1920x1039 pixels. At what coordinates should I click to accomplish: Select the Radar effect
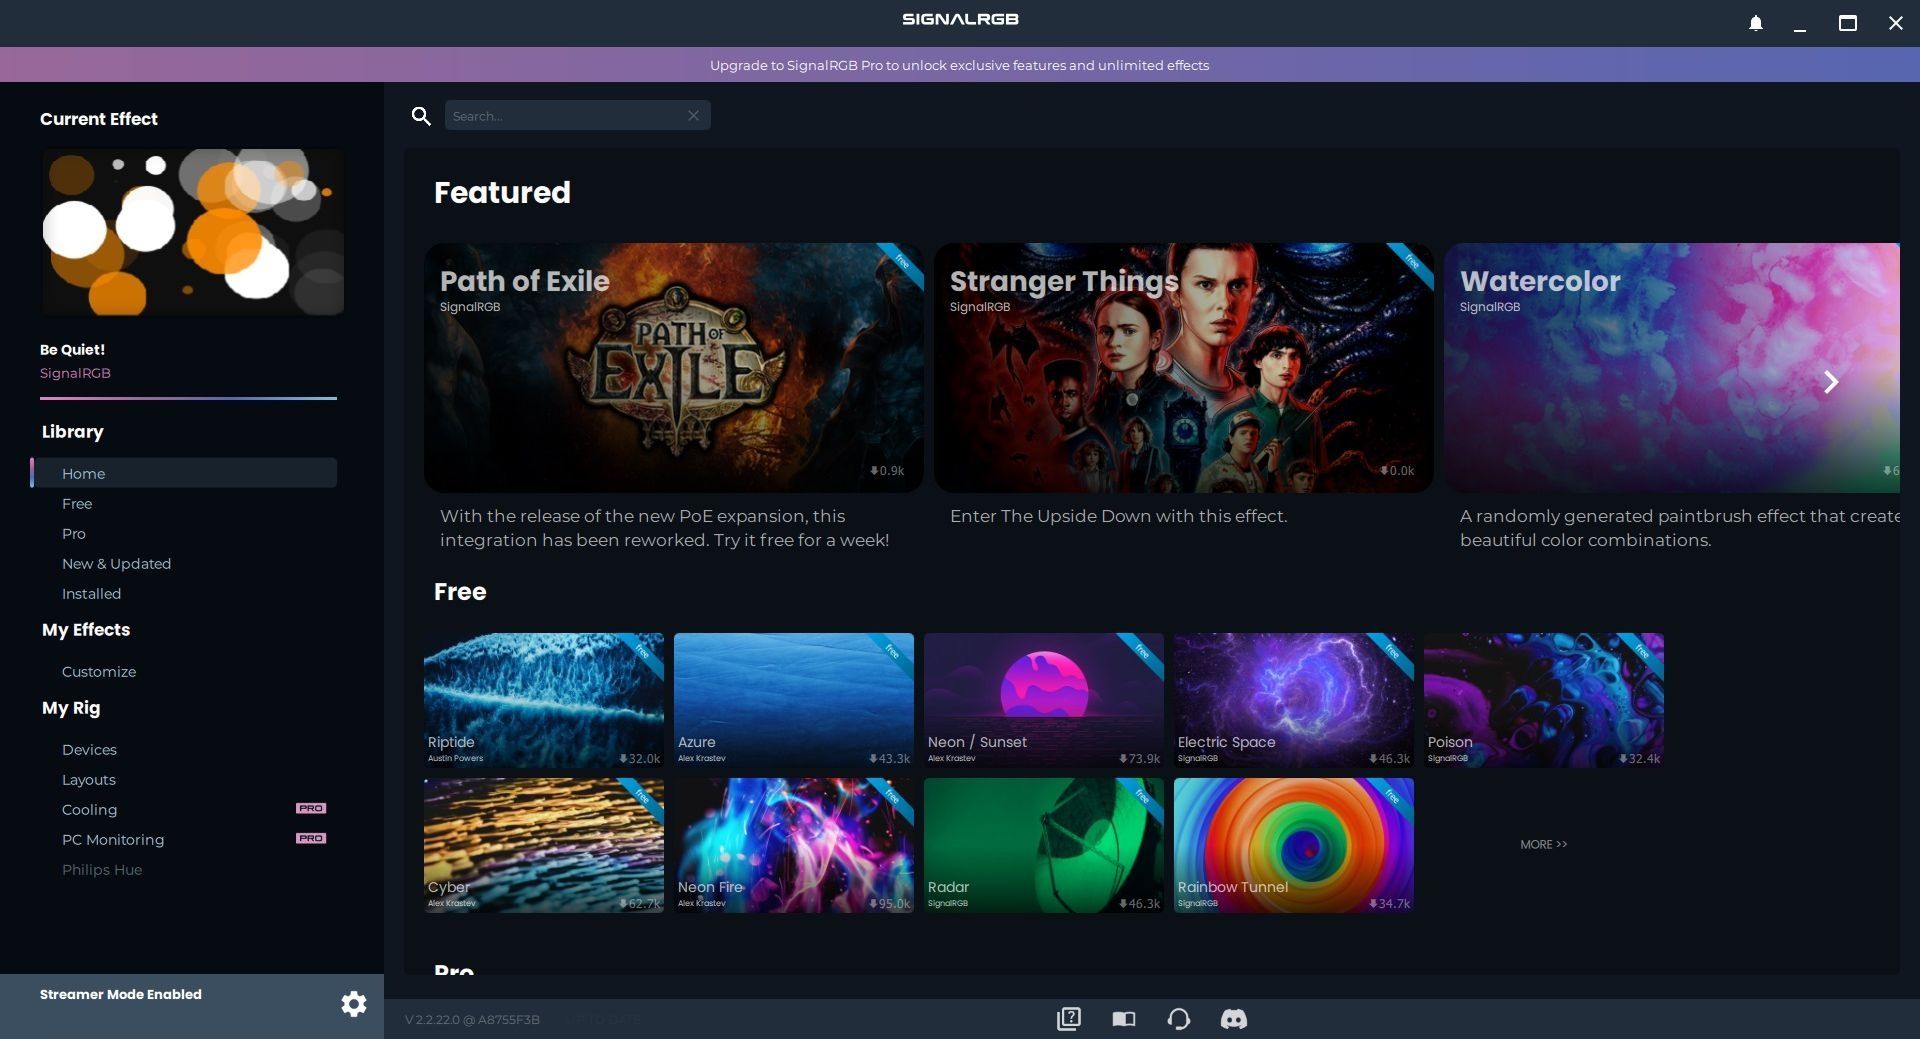pyautogui.click(x=1044, y=845)
